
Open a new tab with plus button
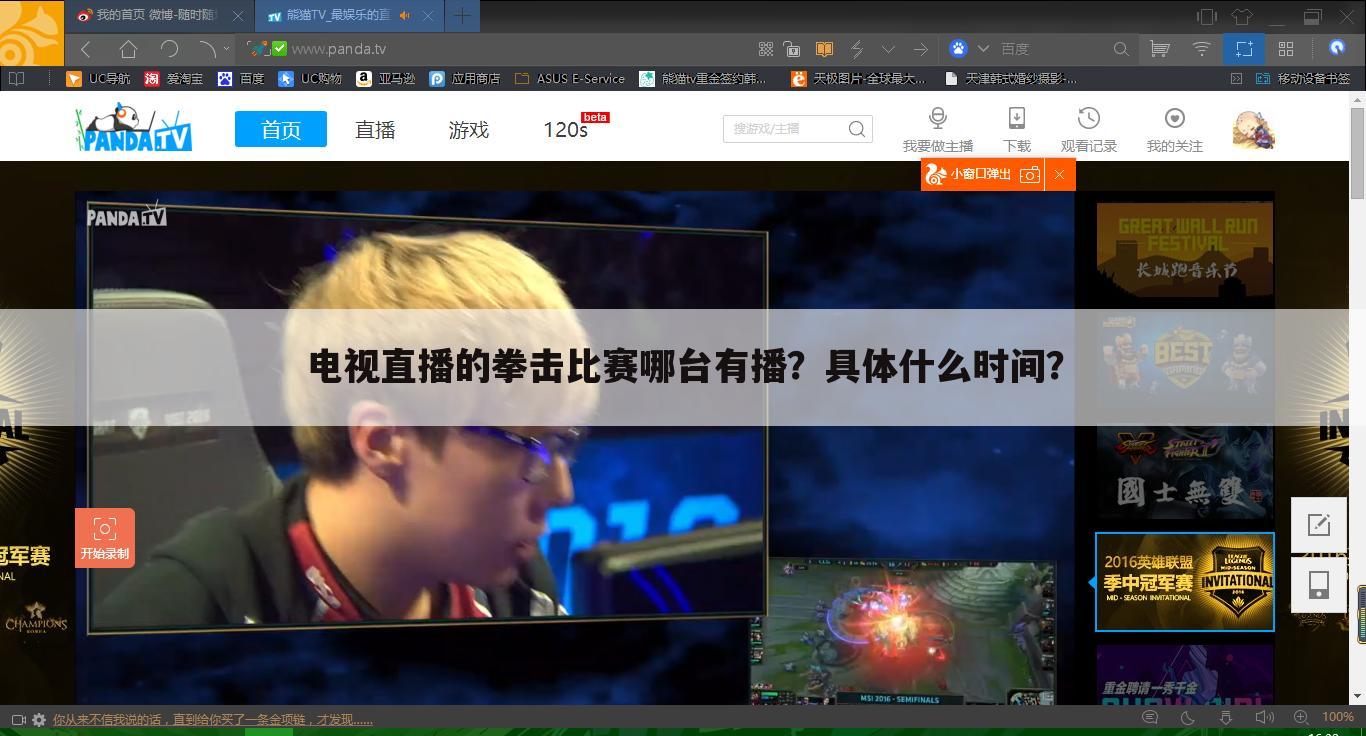(462, 16)
